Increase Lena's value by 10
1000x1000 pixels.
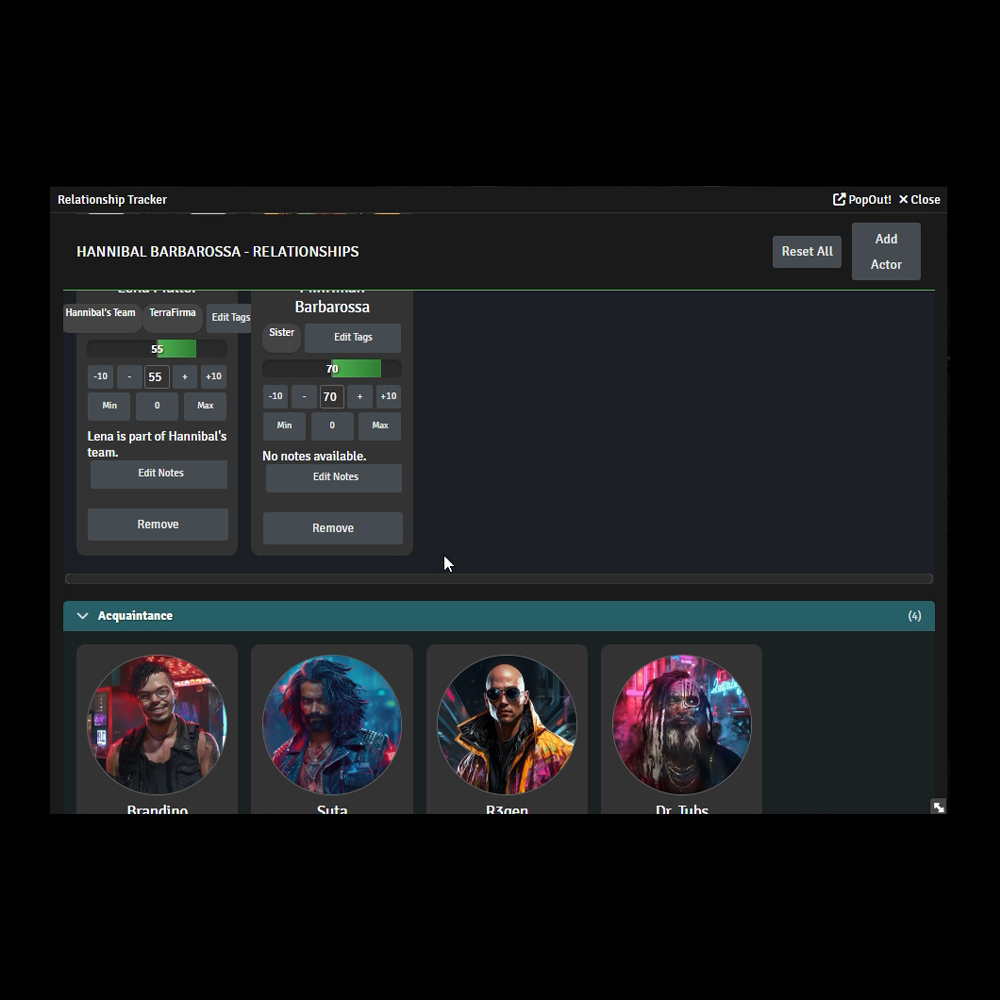pos(214,376)
